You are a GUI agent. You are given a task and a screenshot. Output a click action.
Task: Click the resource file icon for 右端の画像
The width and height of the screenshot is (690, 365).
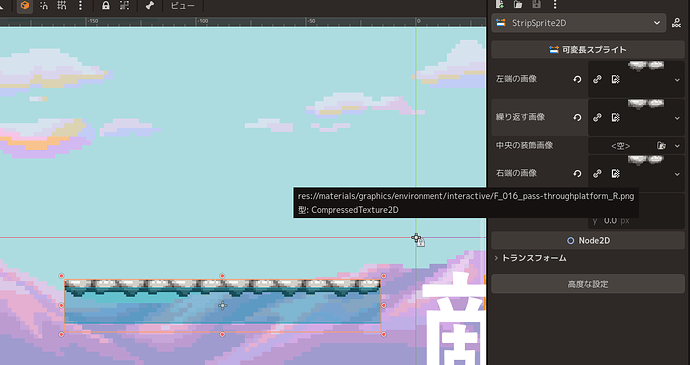(x=616, y=173)
